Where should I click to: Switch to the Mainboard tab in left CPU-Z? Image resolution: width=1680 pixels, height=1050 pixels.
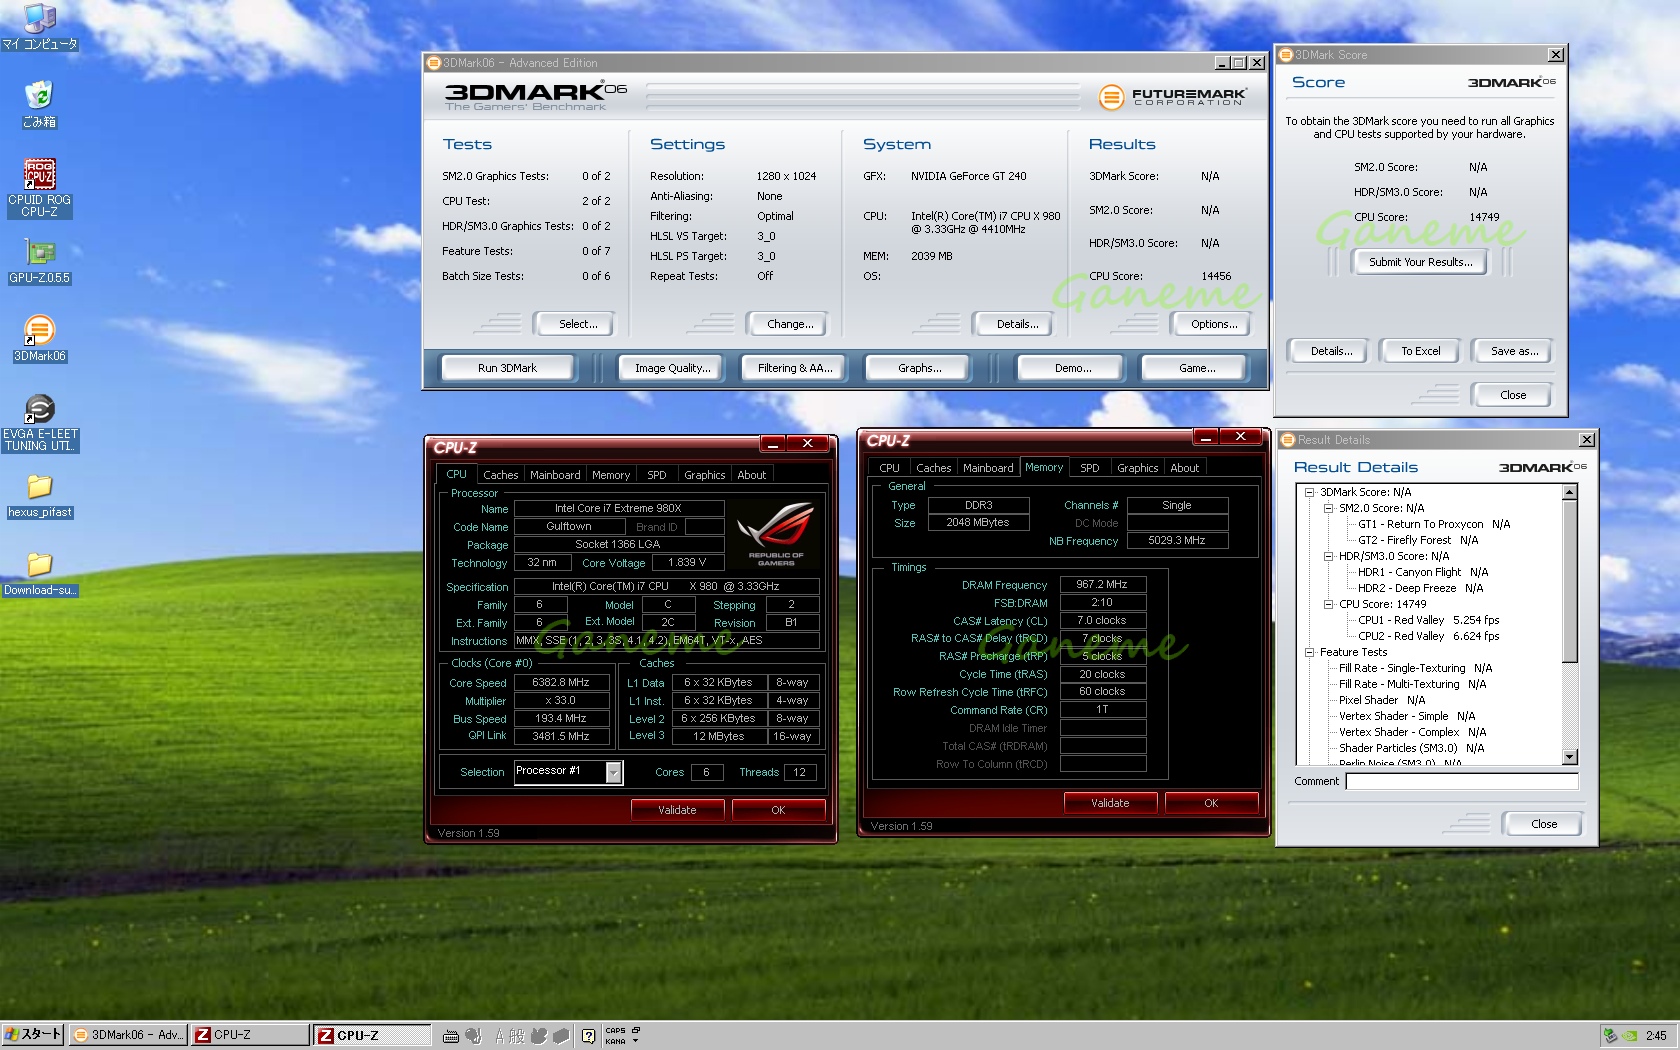pos(555,475)
